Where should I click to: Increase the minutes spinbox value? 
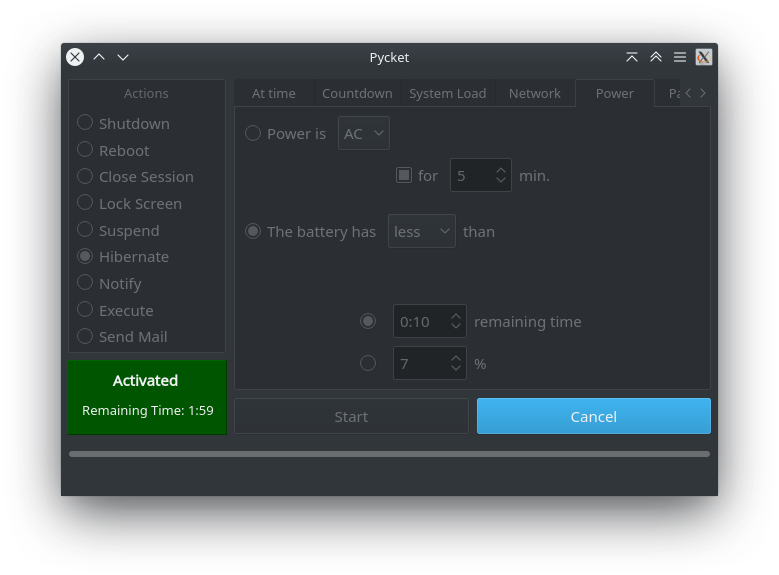pyautogui.click(x=501, y=170)
